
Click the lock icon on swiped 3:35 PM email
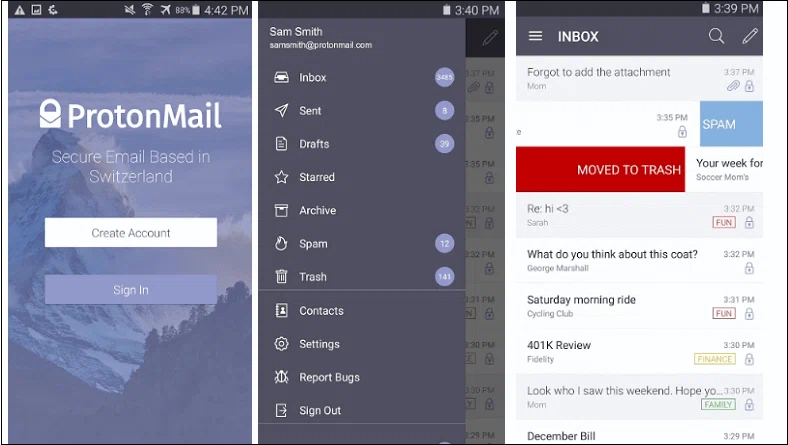[682, 132]
